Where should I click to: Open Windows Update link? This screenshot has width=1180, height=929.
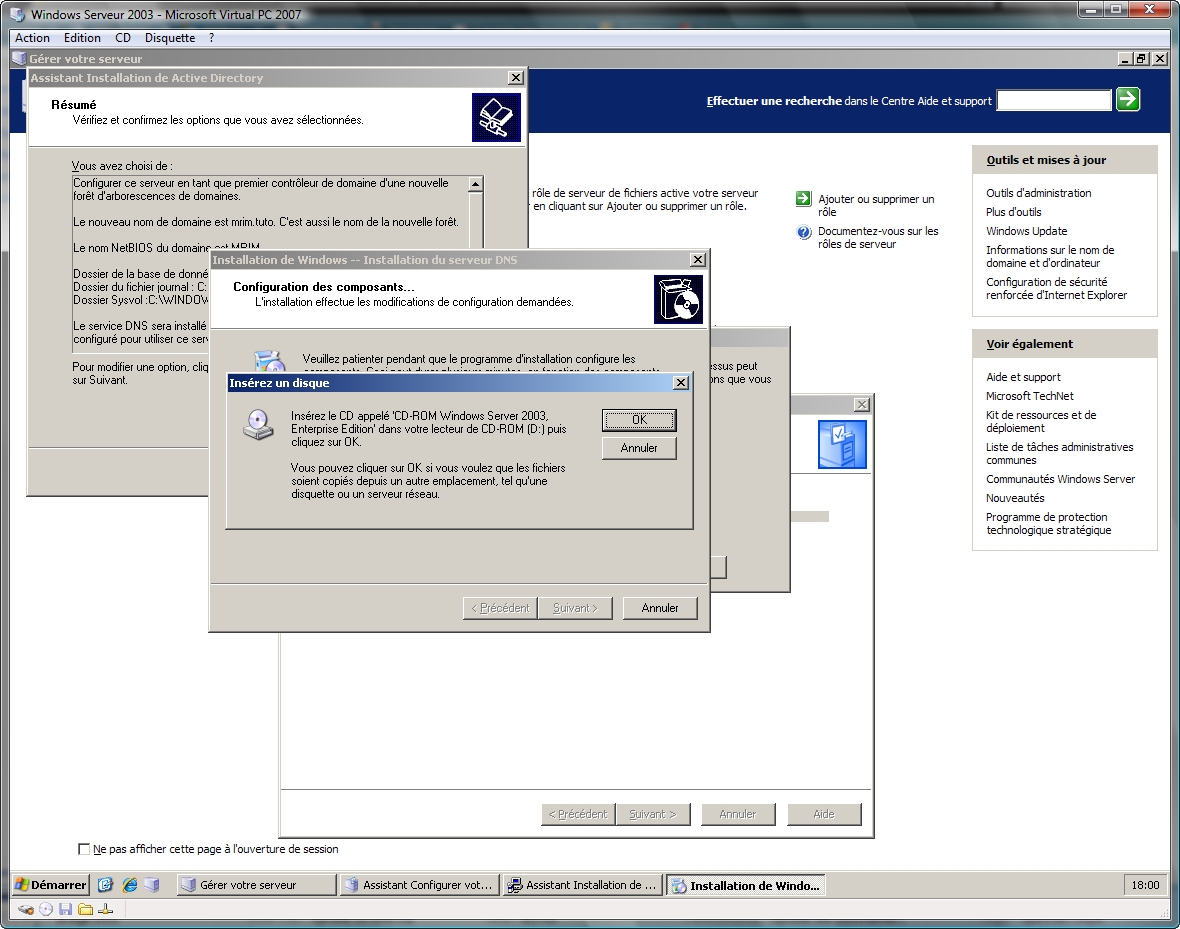point(1026,231)
